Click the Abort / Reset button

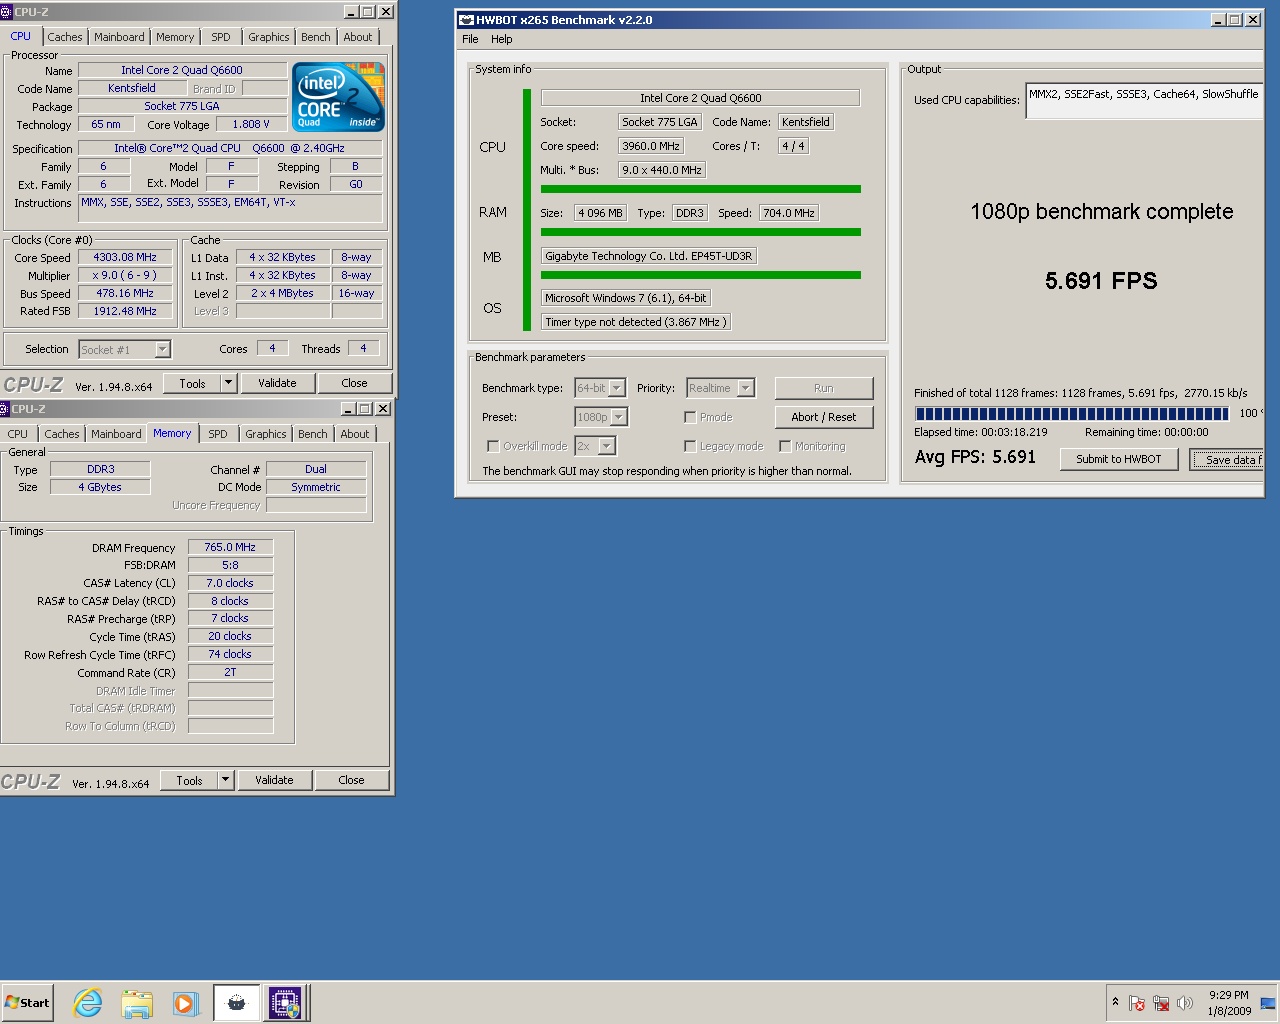(x=824, y=417)
